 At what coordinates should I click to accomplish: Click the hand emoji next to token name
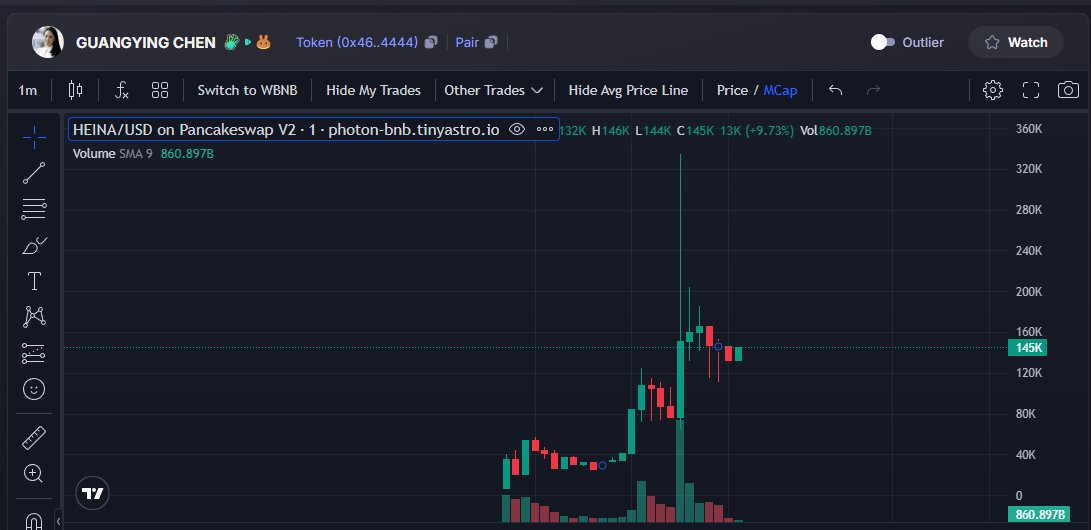point(232,42)
